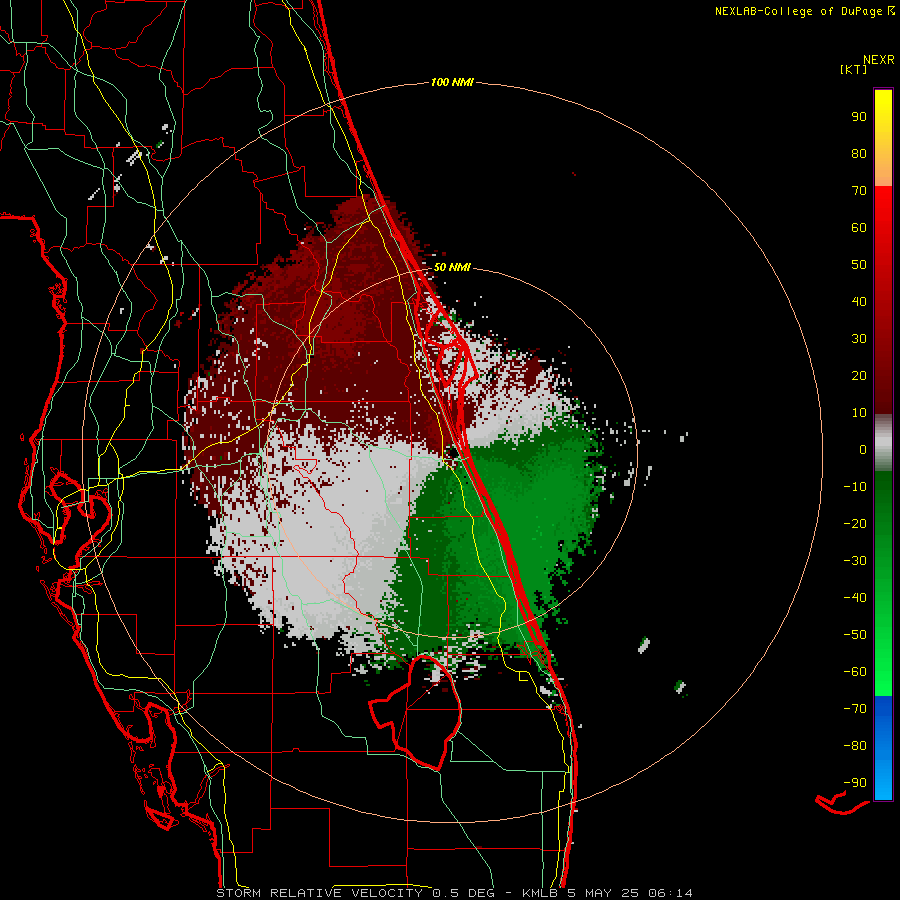Click the 20 value on velocity scale
This screenshot has width=900, height=900.
point(859,376)
